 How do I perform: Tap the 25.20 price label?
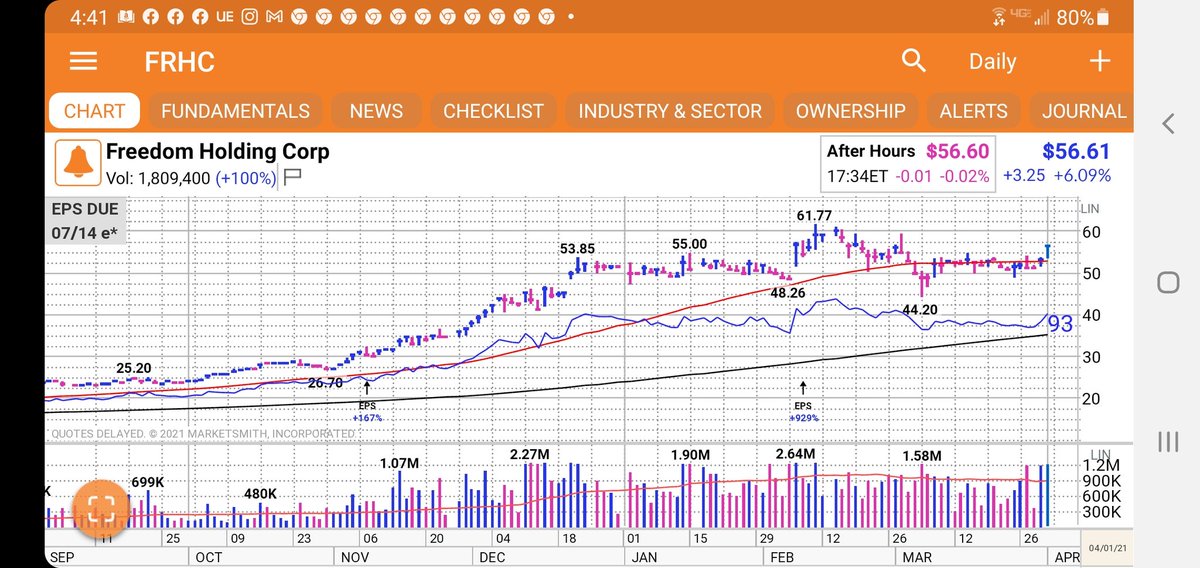pyautogui.click(x=134, y=368)
